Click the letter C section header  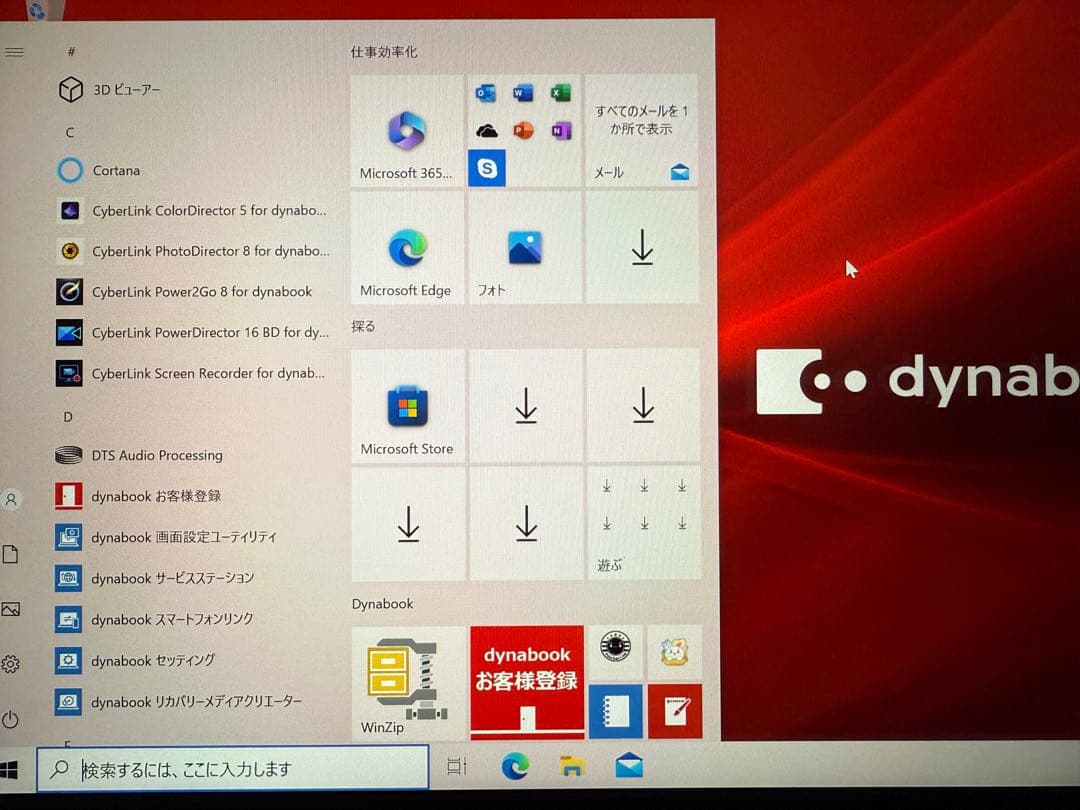69,132
